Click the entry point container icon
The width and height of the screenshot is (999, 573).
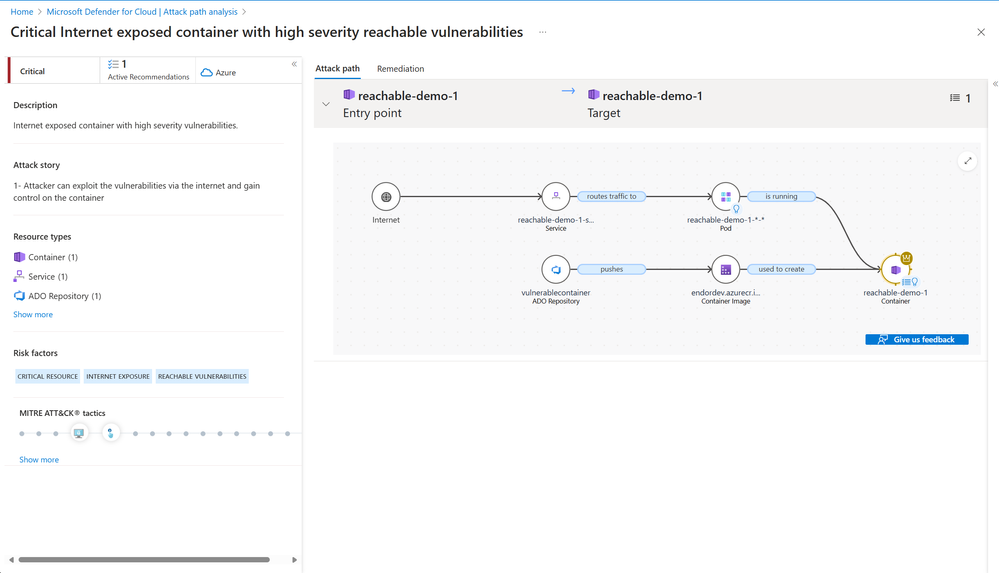(x=349, y=94)
